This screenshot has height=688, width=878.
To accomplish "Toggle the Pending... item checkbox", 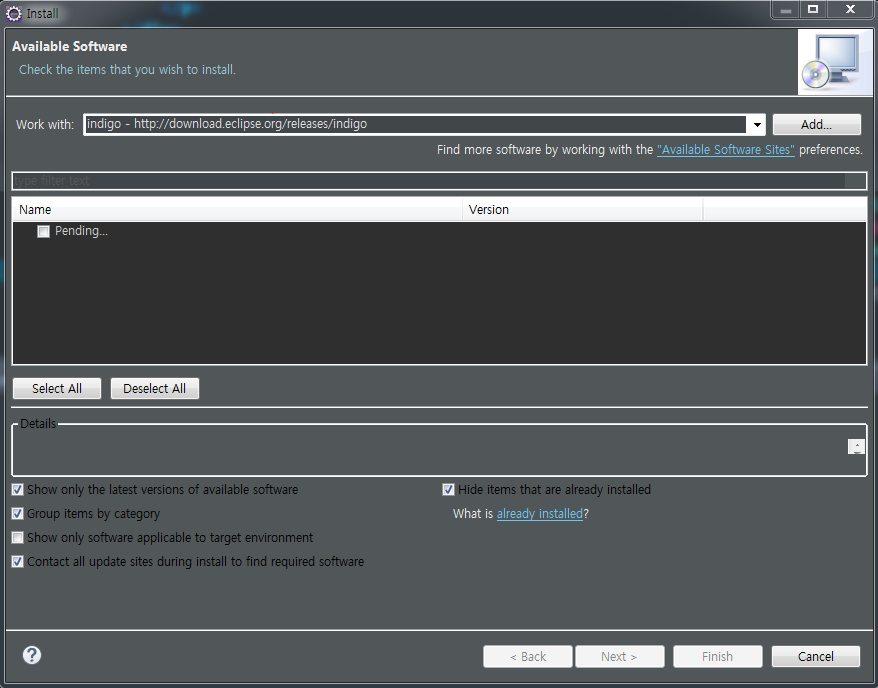I will (43, 231).
